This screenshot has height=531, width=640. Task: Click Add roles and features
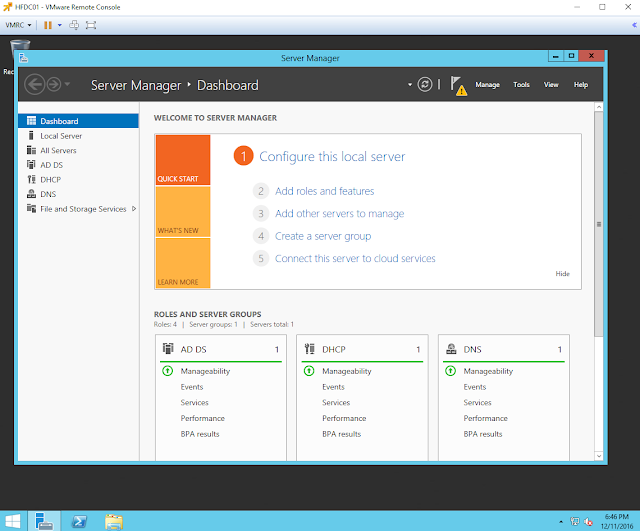324,191
